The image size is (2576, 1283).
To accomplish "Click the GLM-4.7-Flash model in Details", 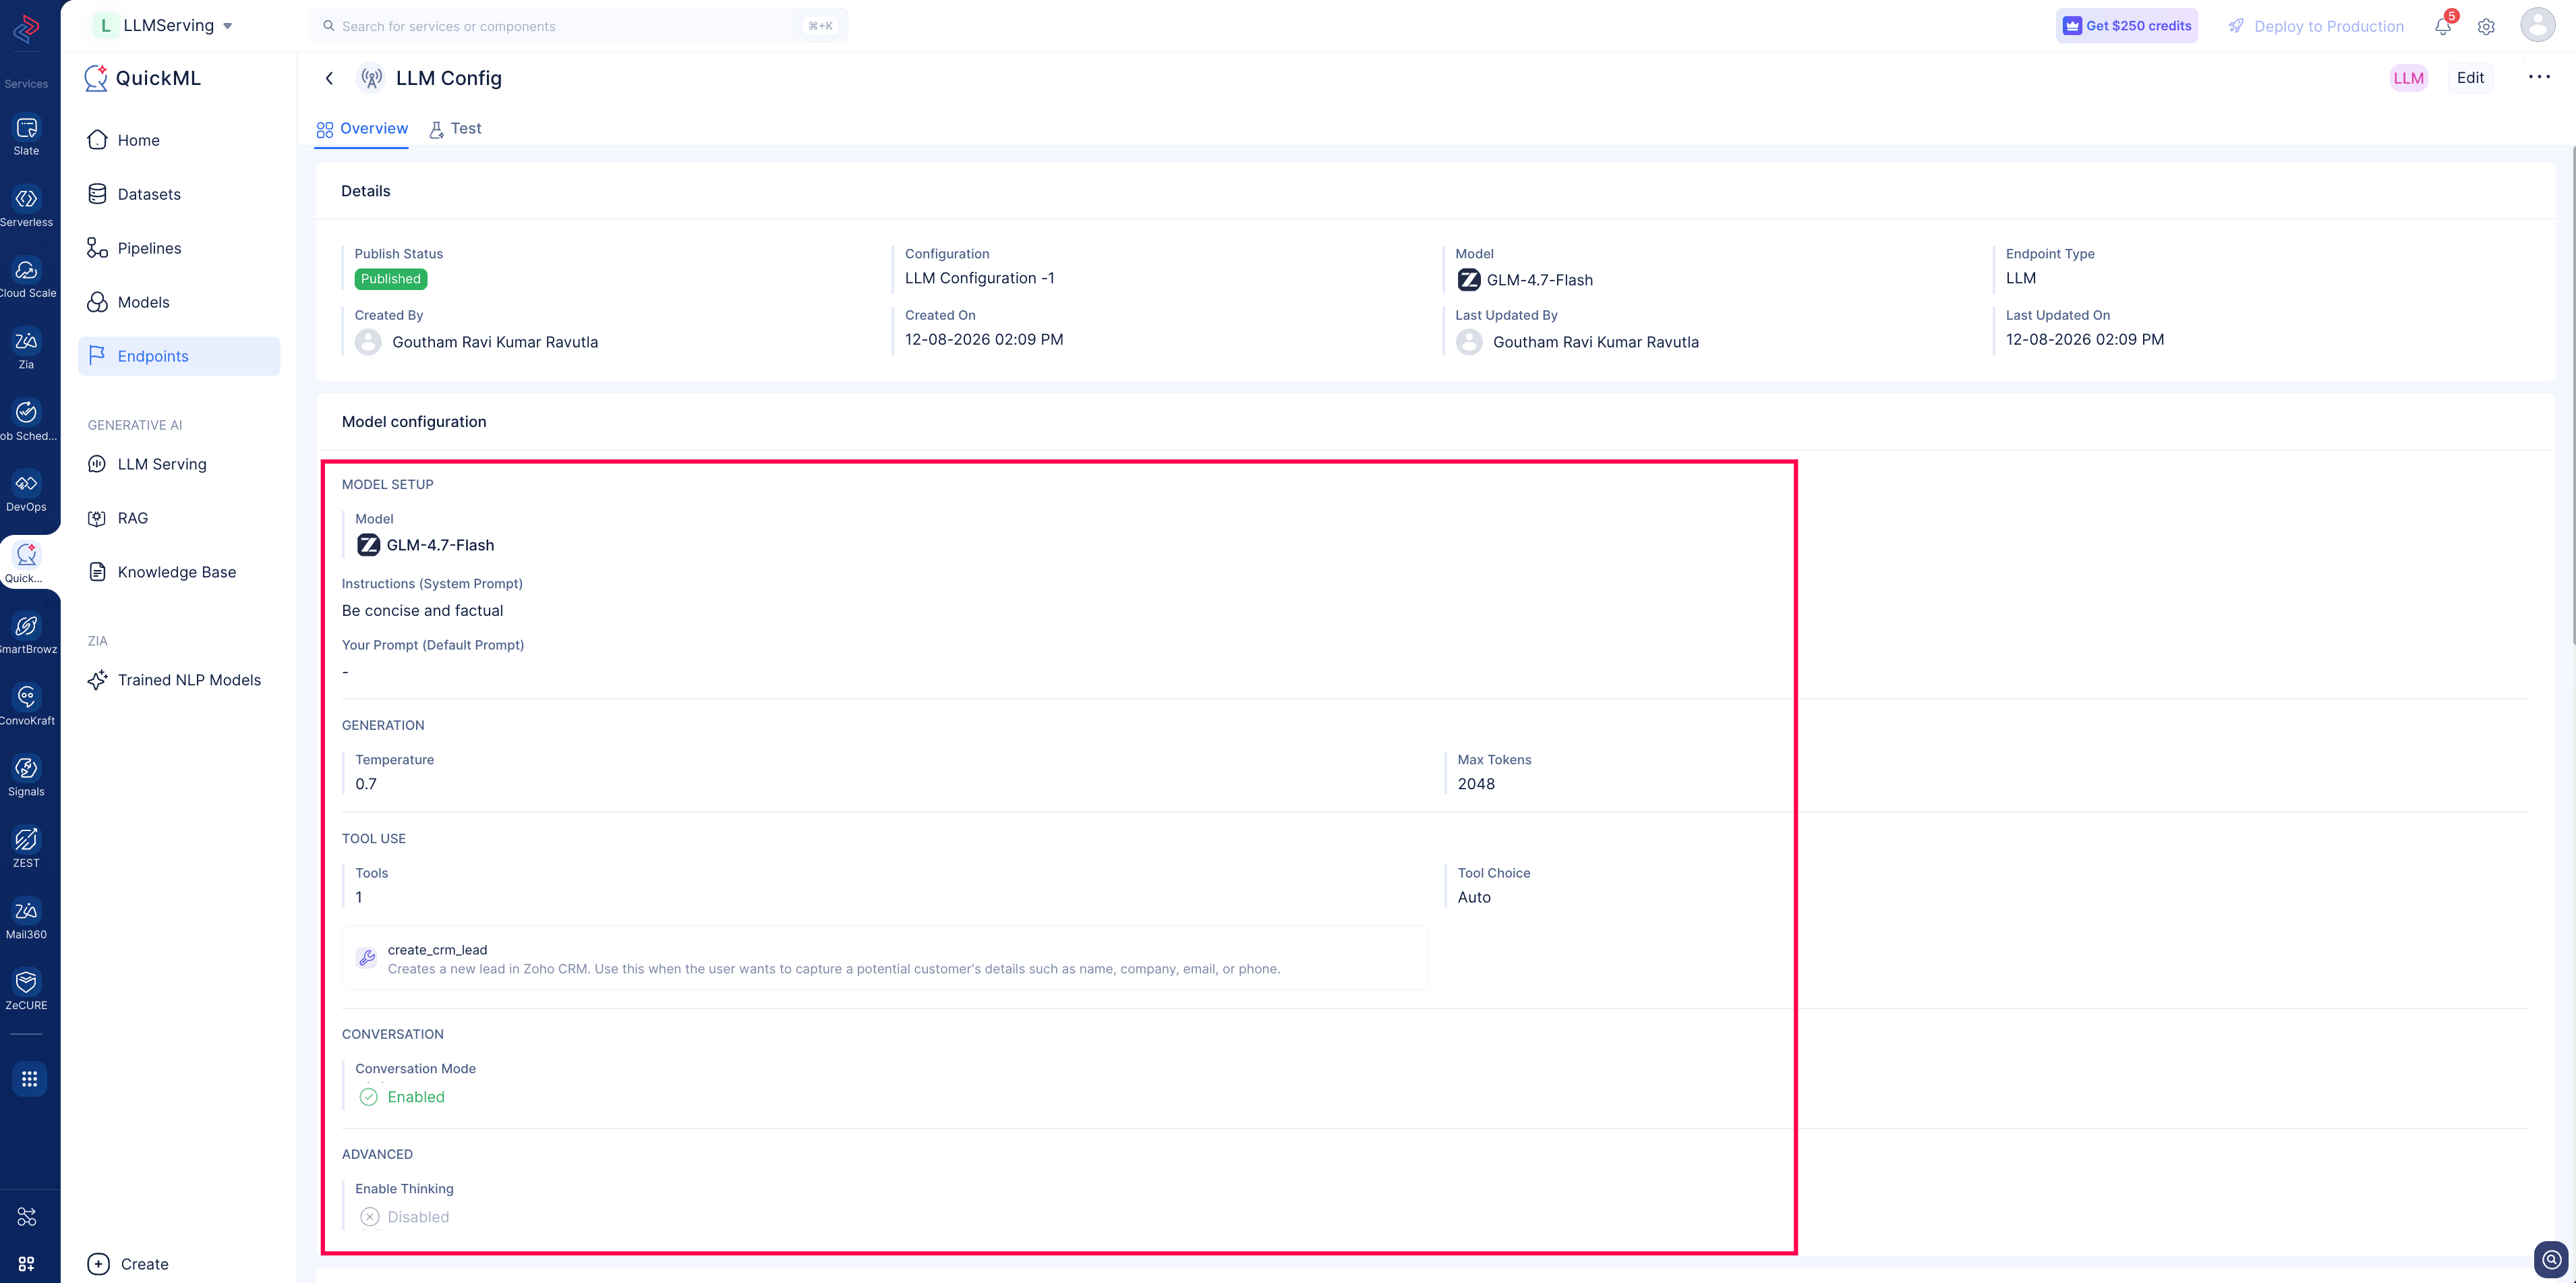I will click(x=1525, y=280).
